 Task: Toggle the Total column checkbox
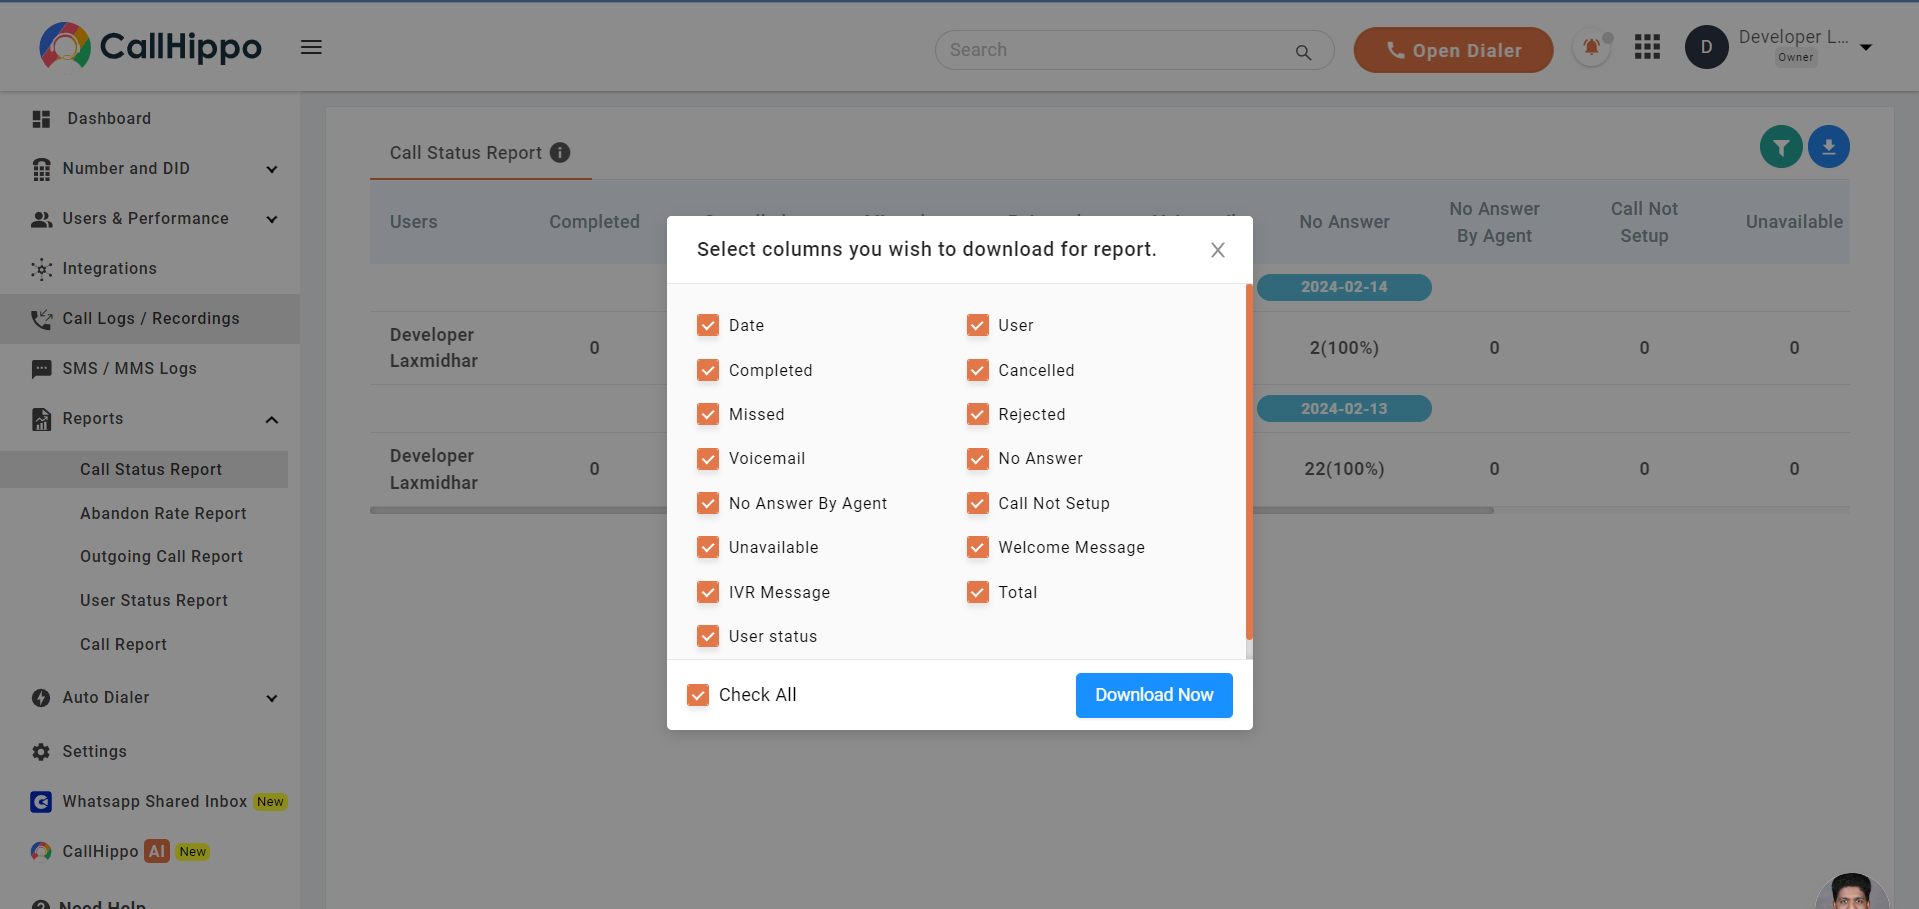[977, 592]
